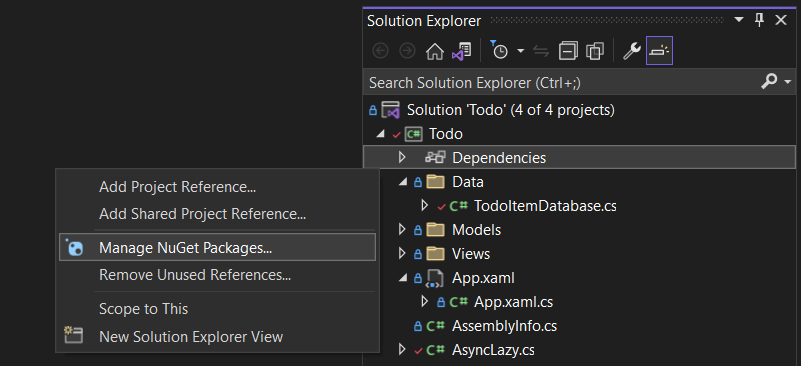Switch between solutions and folder views icon
The height and width of the screenshot is (366, 801).
461,51
